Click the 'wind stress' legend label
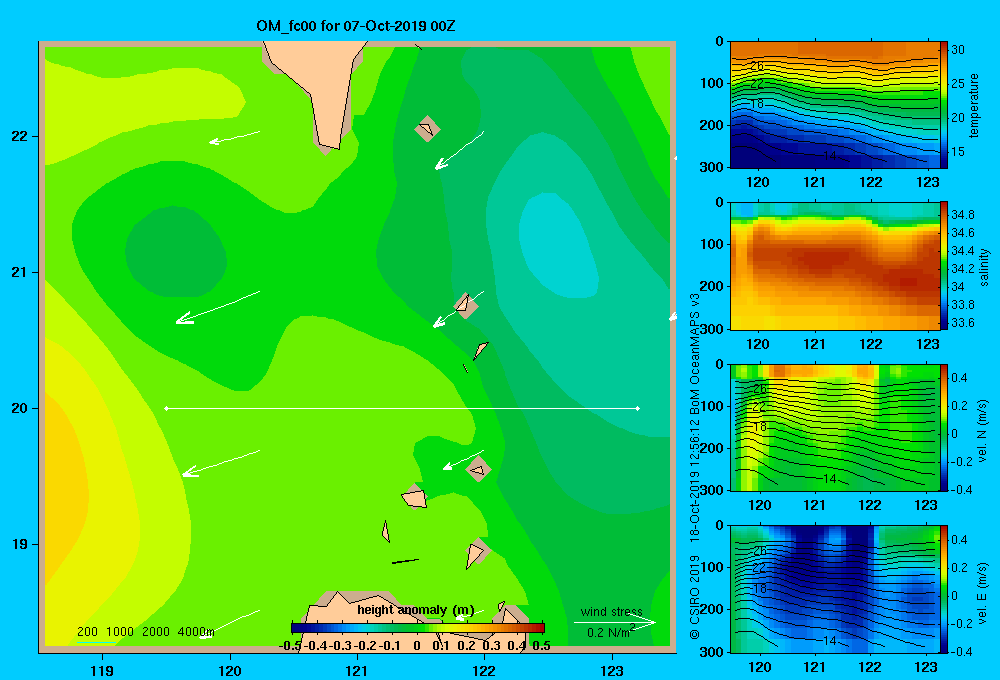Viewport: 1000px width, 680px height. pos(612,612)
